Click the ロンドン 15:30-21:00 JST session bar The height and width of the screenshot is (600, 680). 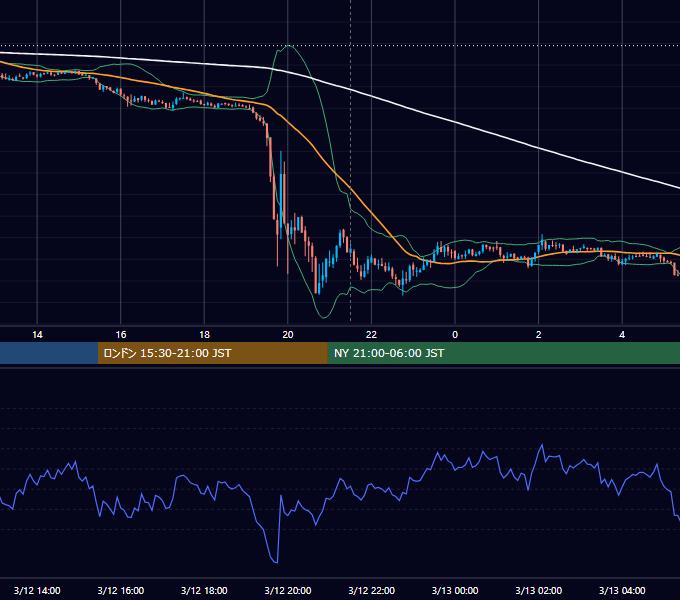click(212, 353)
